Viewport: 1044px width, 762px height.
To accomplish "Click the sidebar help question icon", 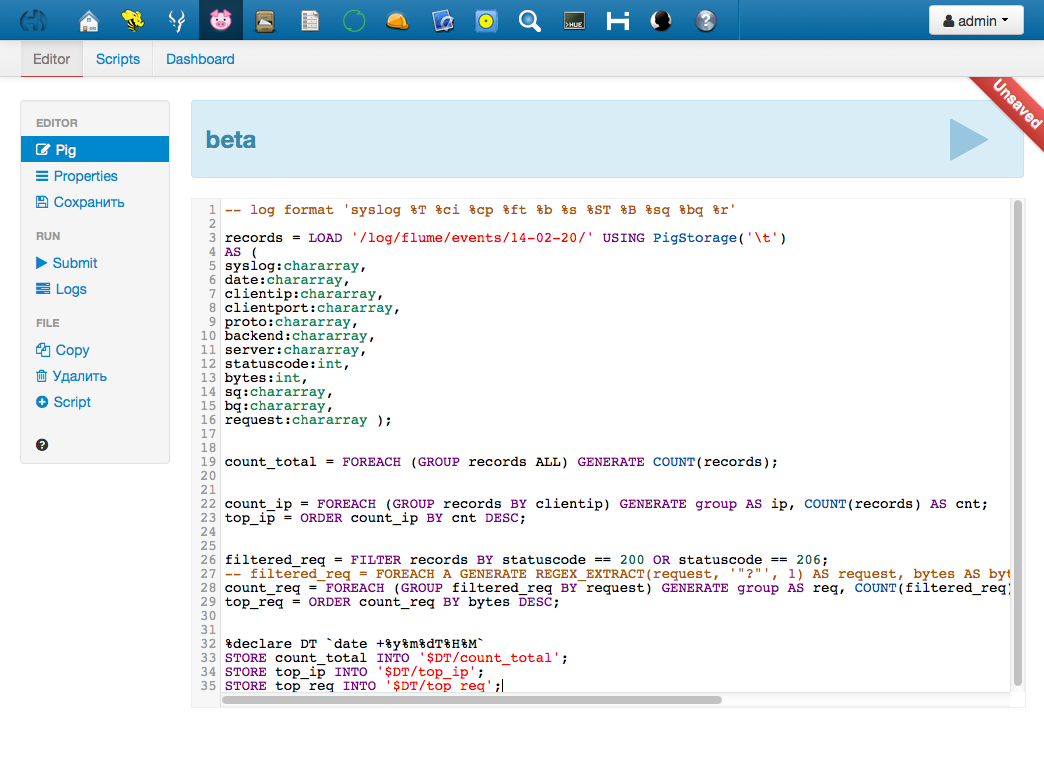I will (42, 445).
